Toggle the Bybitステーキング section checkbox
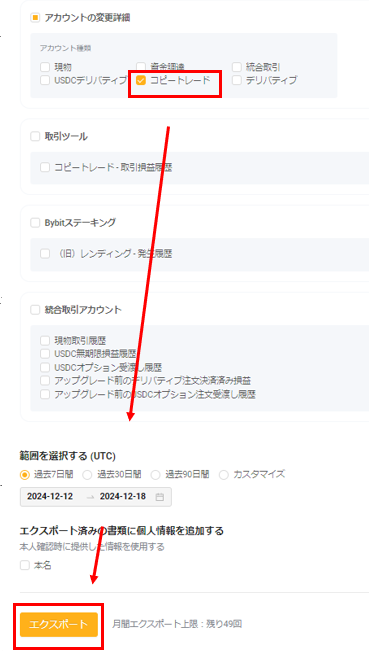Viewport: 369px width, 651px height. tap(35, 223)
